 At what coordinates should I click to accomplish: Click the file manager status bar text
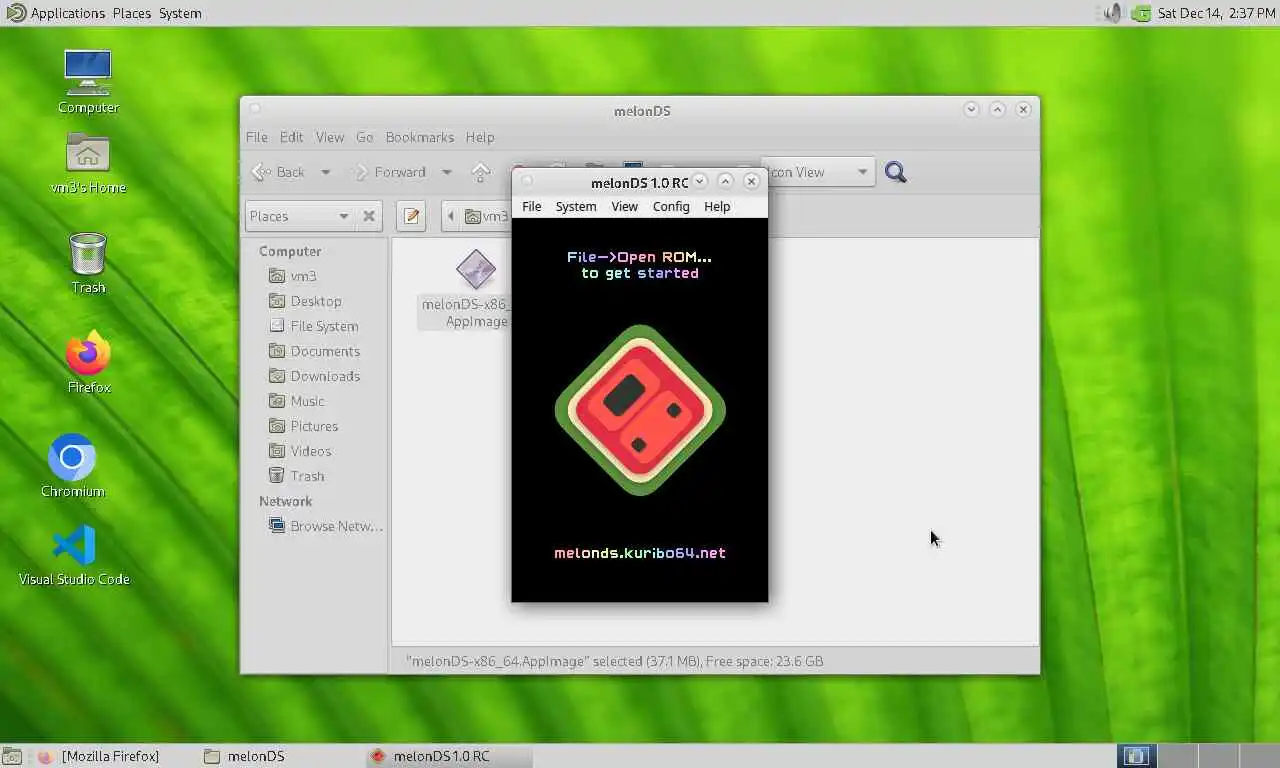615,661
